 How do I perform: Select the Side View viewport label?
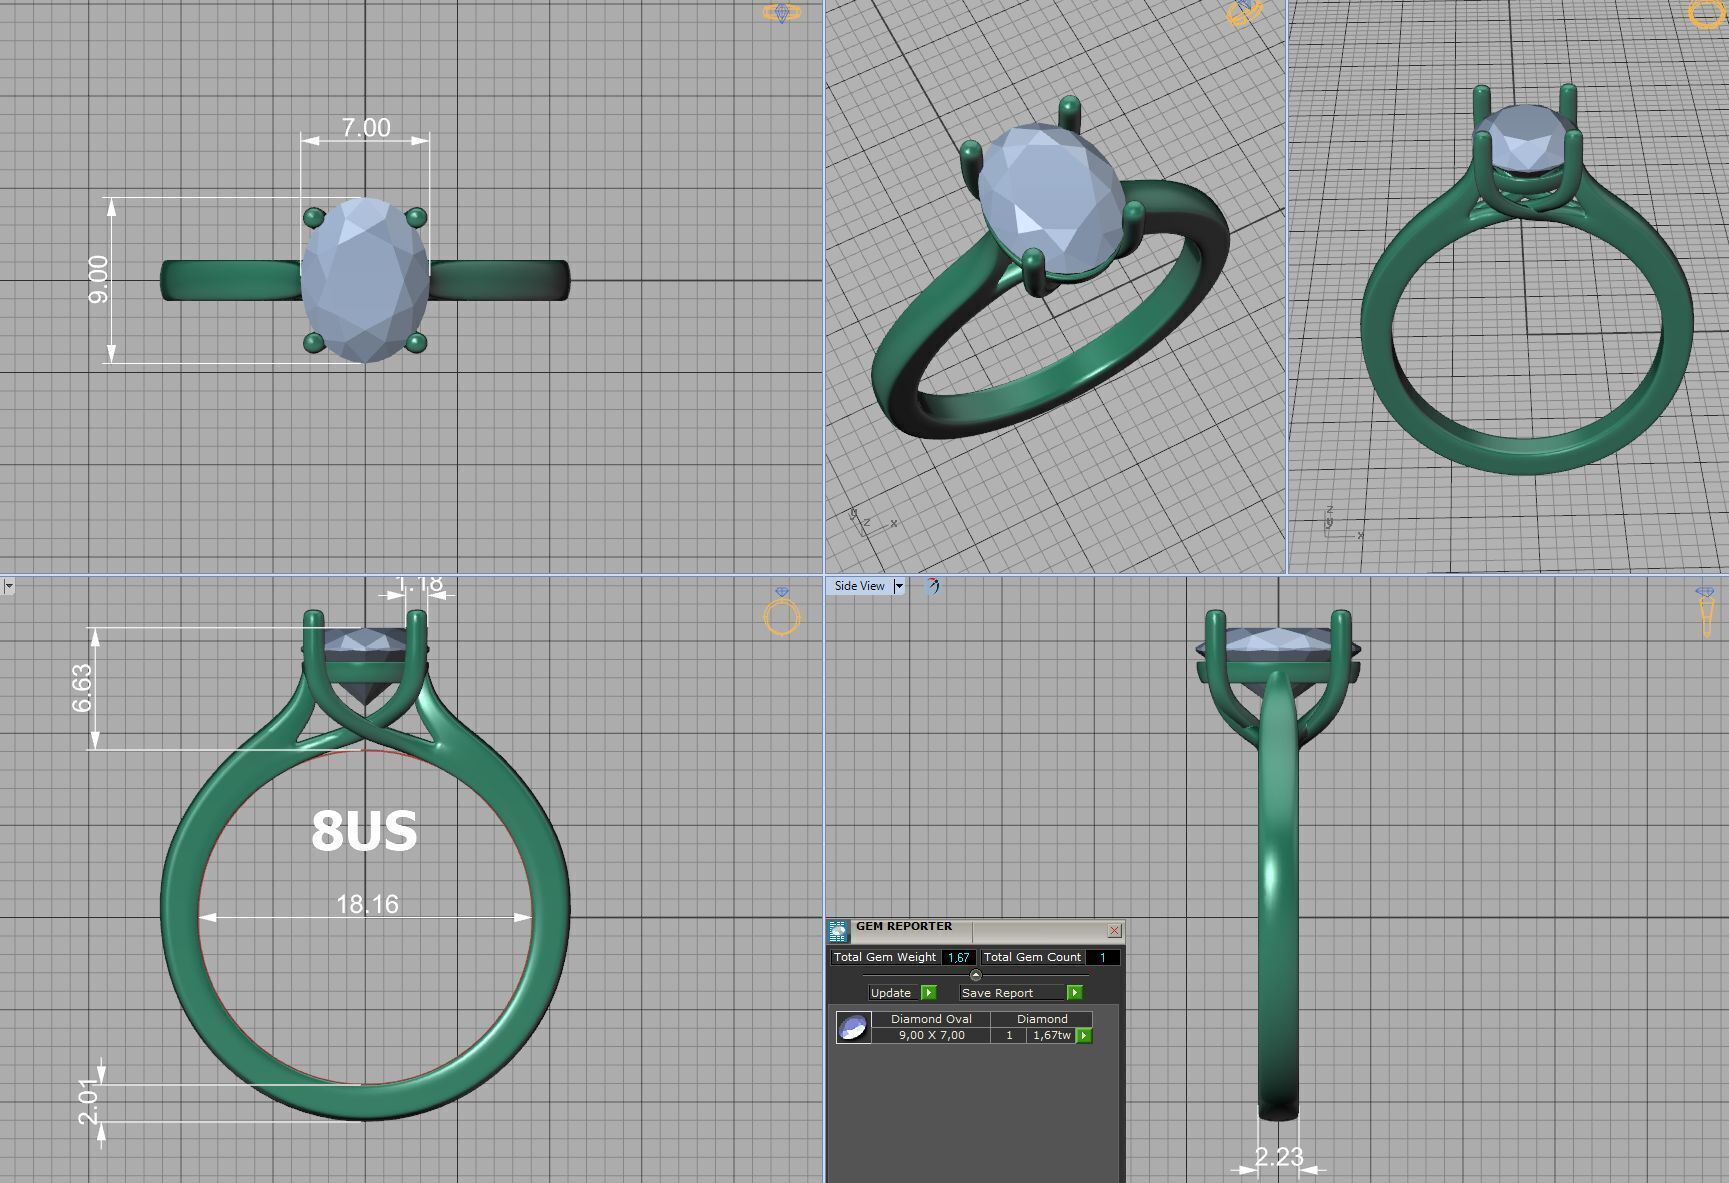pos(859,586)
